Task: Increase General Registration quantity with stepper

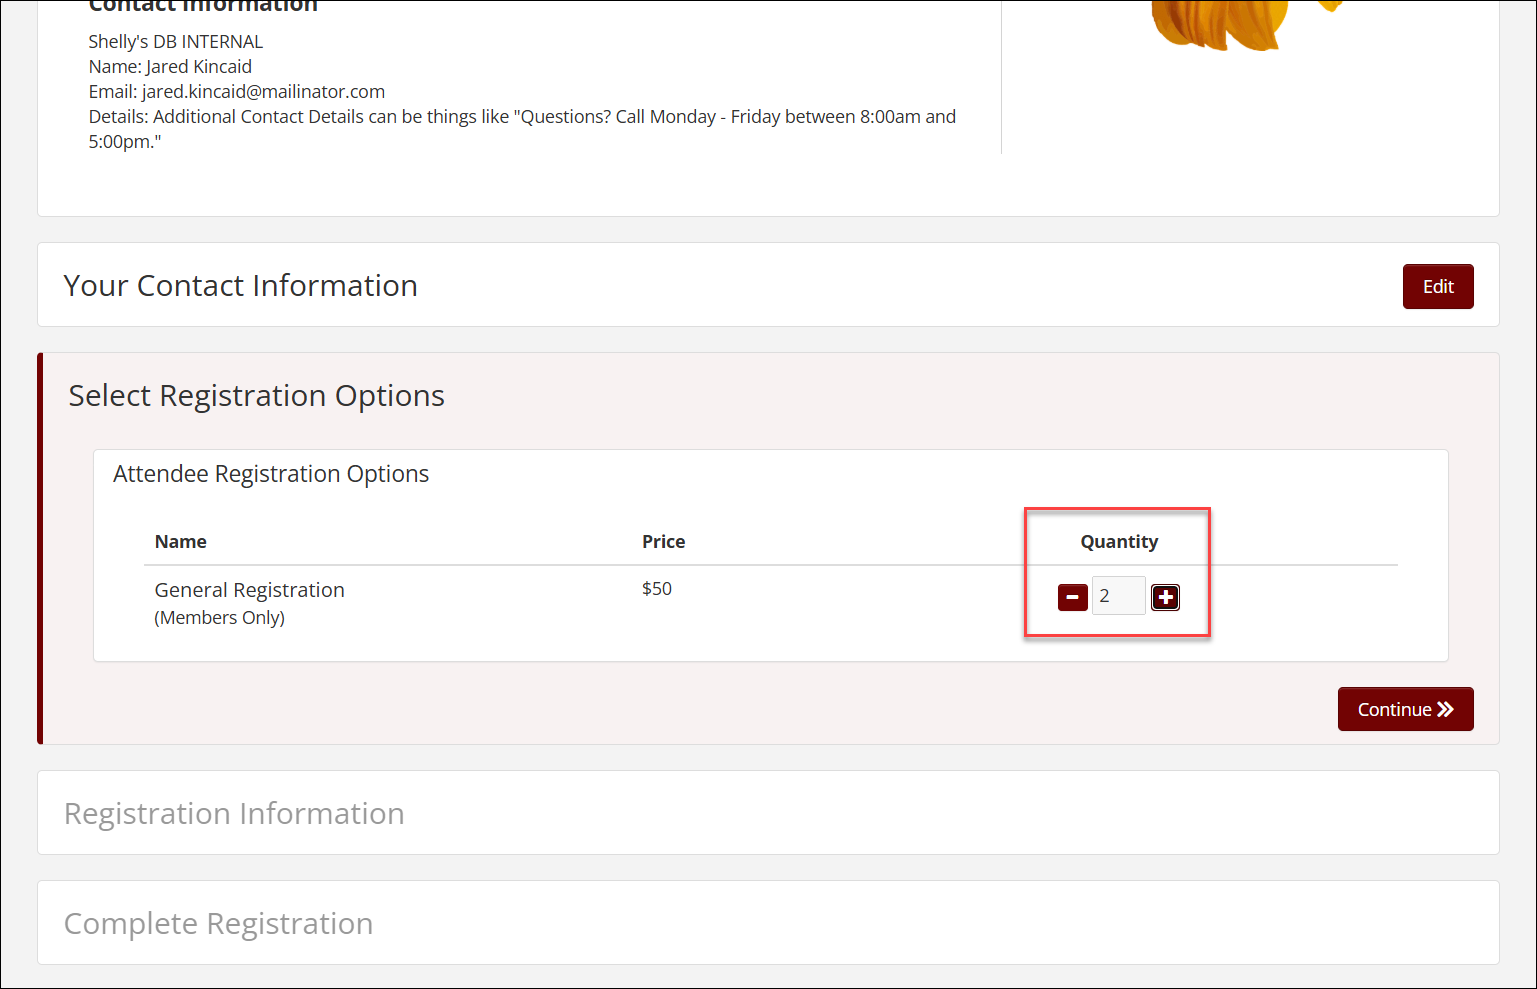Action: (x=1165, y=596)
